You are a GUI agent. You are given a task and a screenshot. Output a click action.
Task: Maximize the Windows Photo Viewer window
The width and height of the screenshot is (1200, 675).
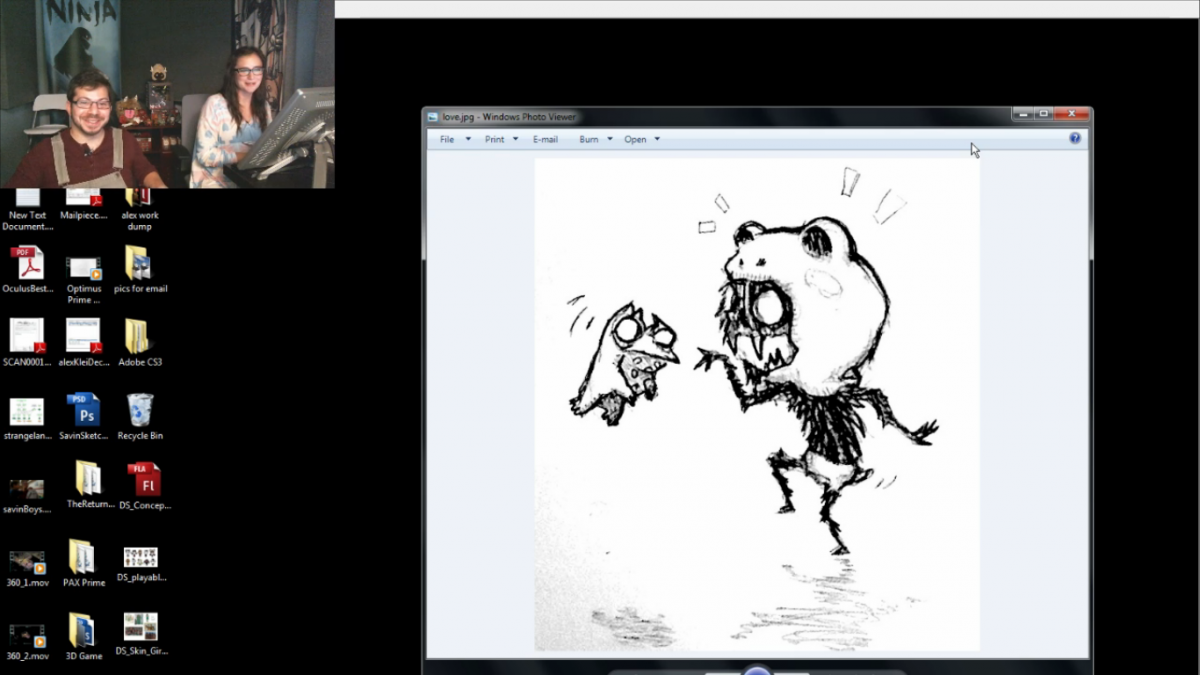tap(1043, 114)
